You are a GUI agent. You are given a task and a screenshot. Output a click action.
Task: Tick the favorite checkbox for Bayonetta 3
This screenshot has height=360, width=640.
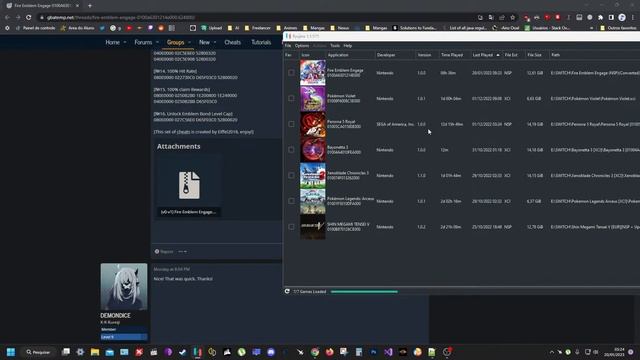[x=291, y=150]
